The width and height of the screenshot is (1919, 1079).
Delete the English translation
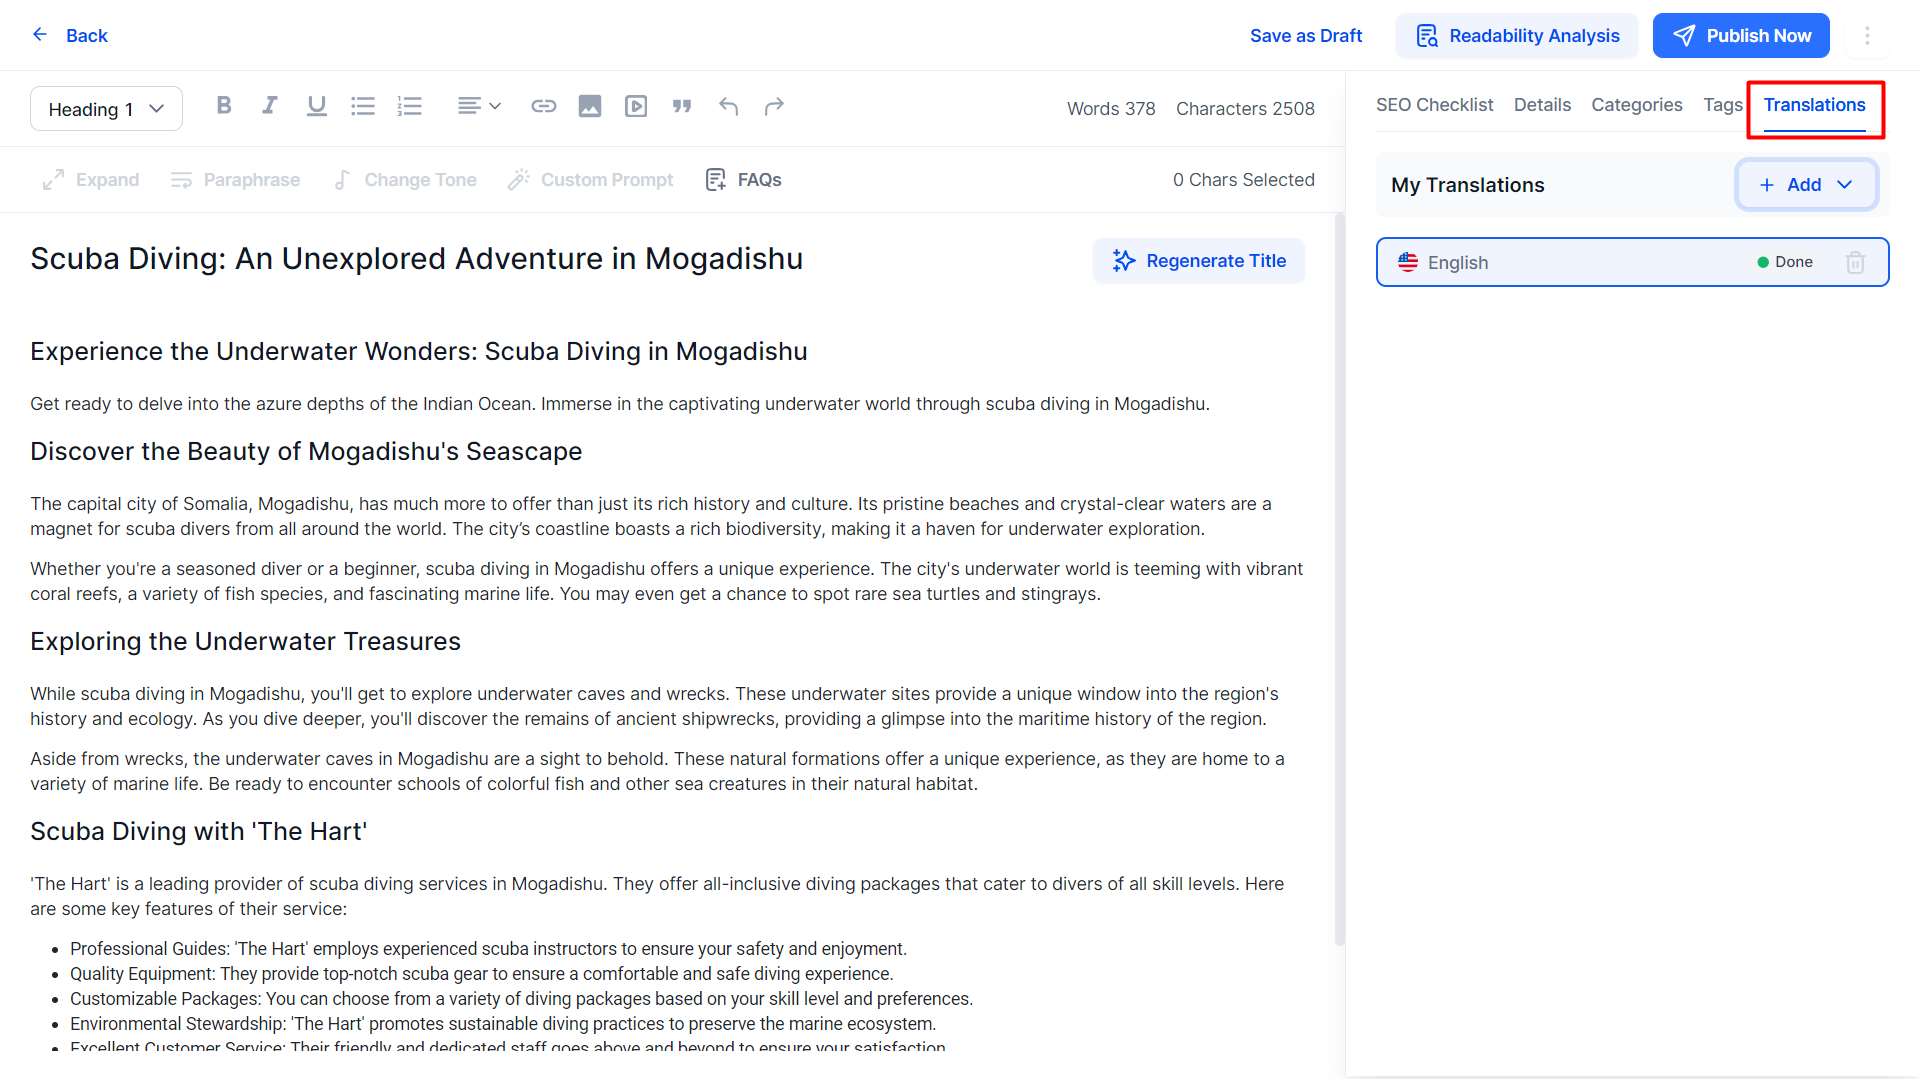click(x=1855, y=262)
